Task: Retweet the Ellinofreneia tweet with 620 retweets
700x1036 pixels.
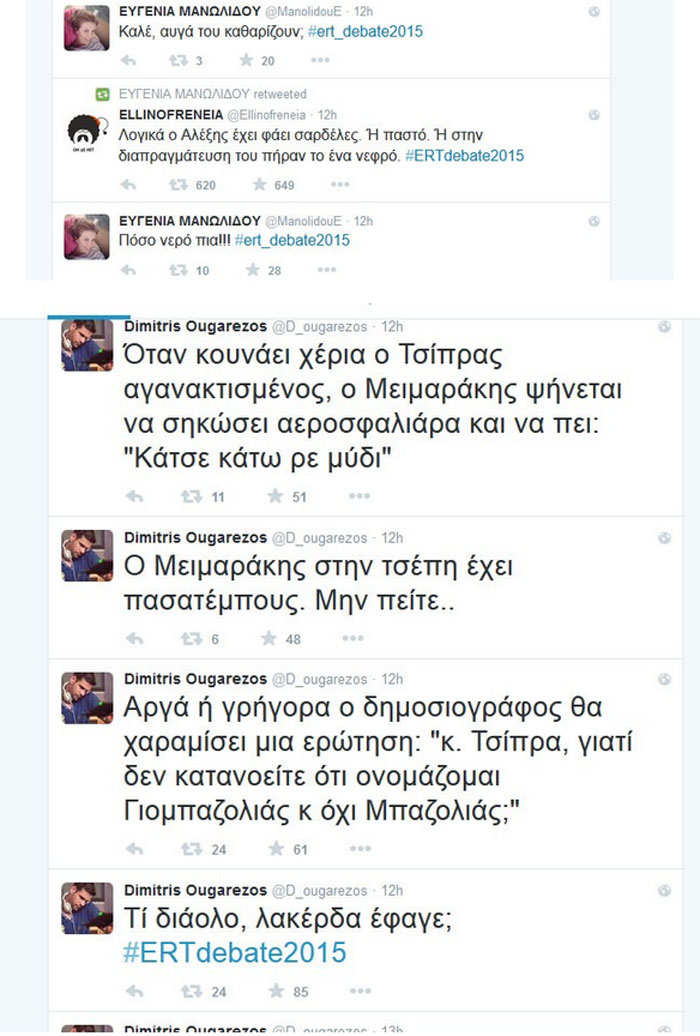Action: [x=179, y=185]
